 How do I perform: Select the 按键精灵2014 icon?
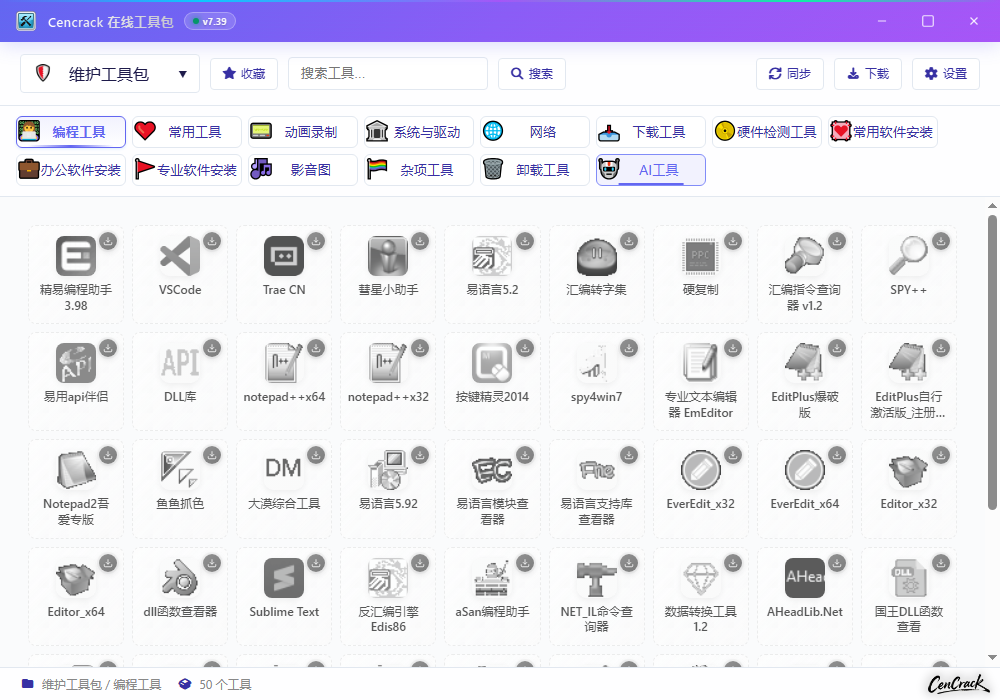click(x=492, y=363)
